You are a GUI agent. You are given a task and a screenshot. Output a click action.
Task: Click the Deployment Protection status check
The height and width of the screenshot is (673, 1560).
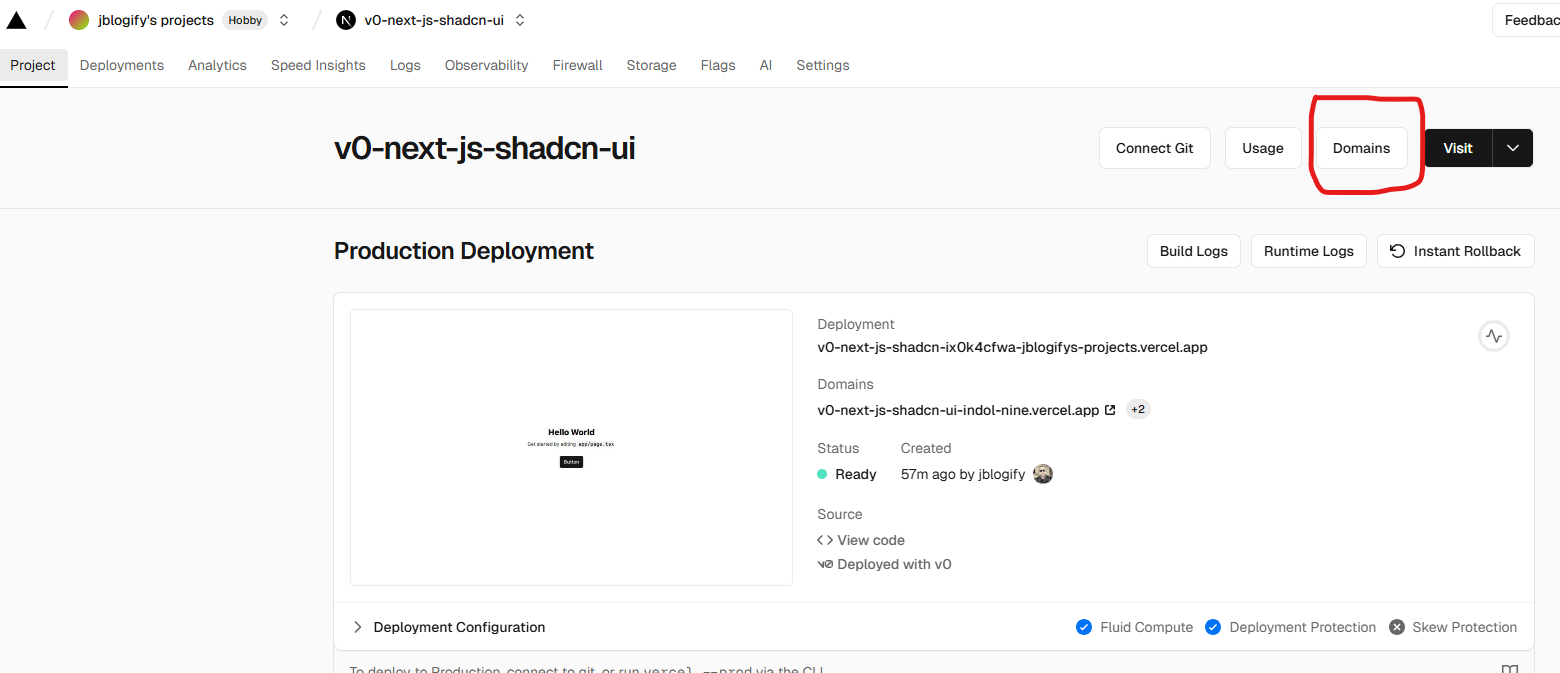[1213, 627]
